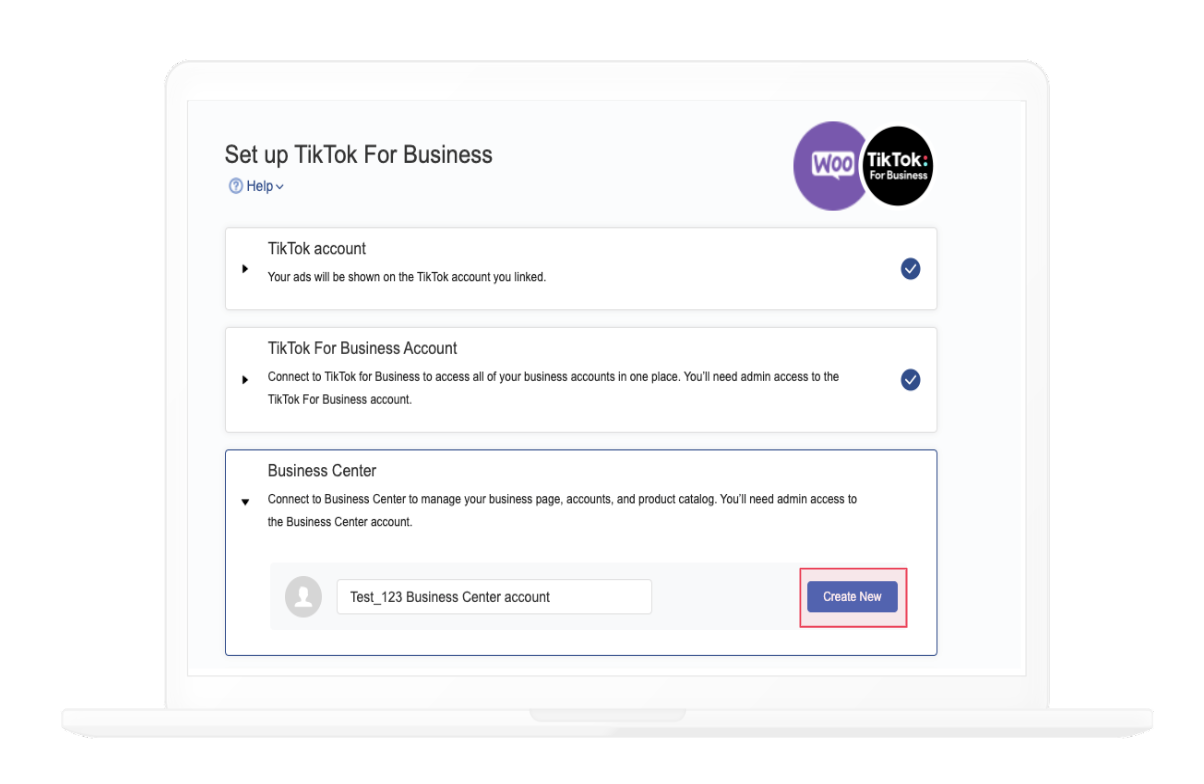1204x784 pixels.
Task: Click the WooCommerce purple logo icon
Action: tap(830, 166)
